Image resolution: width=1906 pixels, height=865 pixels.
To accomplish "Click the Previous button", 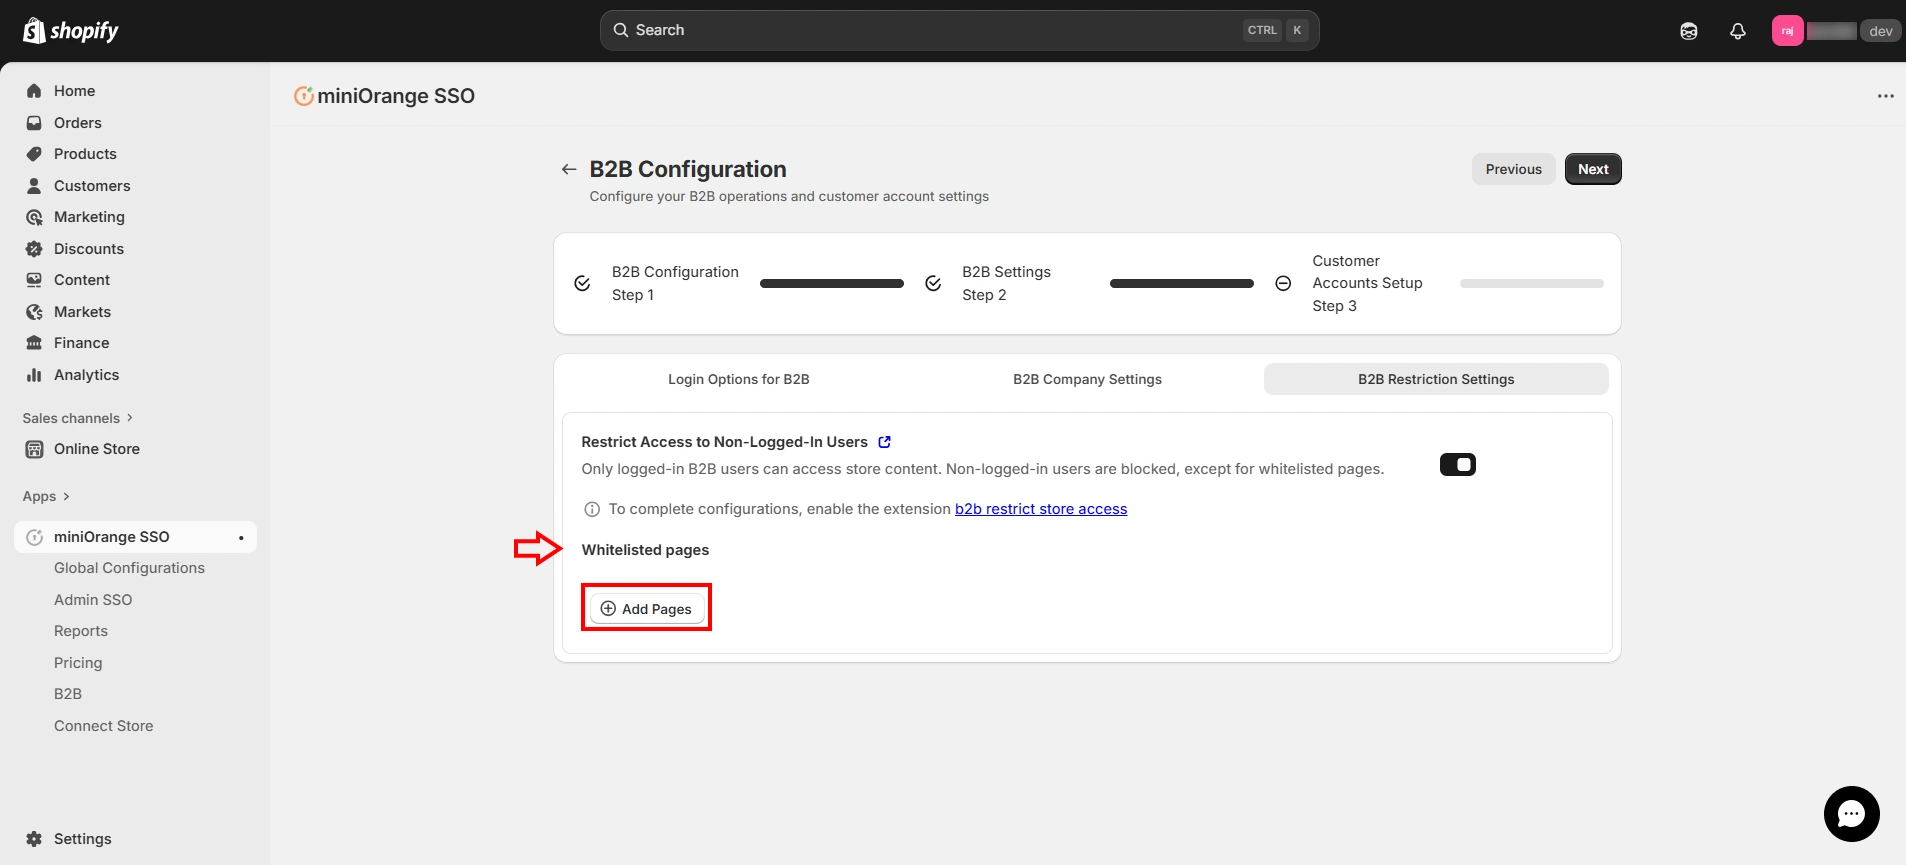I will (1513, 169).
